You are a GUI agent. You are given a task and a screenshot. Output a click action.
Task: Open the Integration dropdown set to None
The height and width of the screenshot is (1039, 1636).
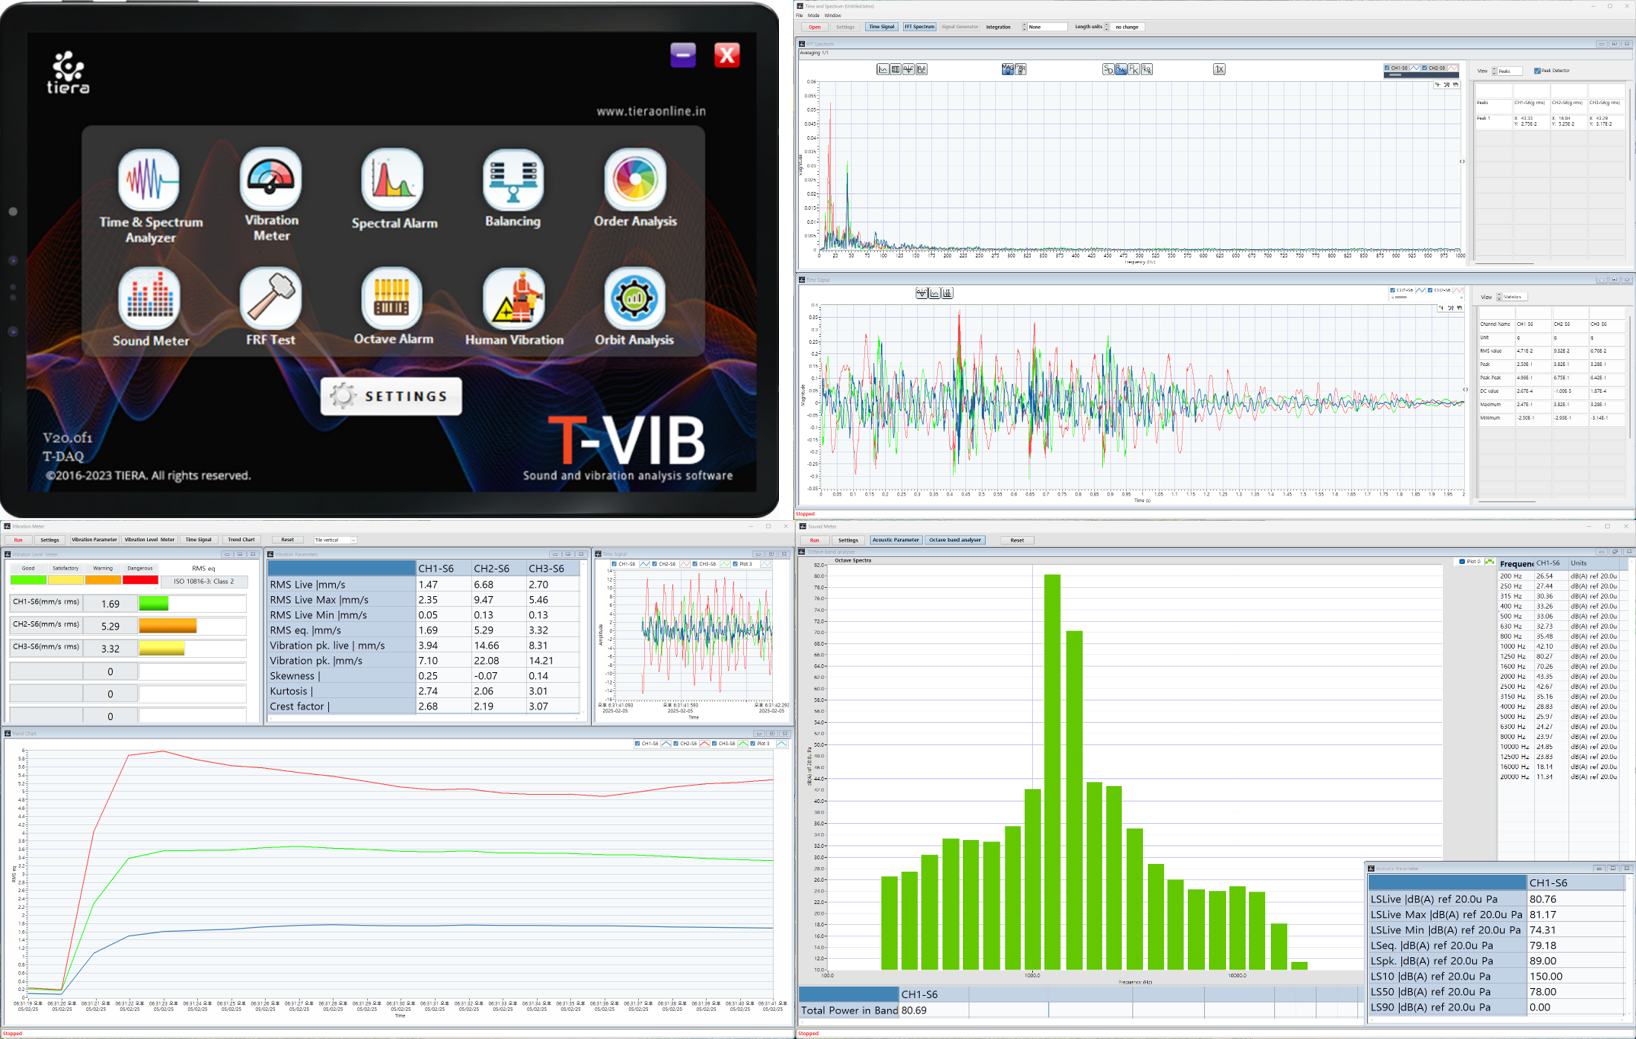click(1045, 27)
